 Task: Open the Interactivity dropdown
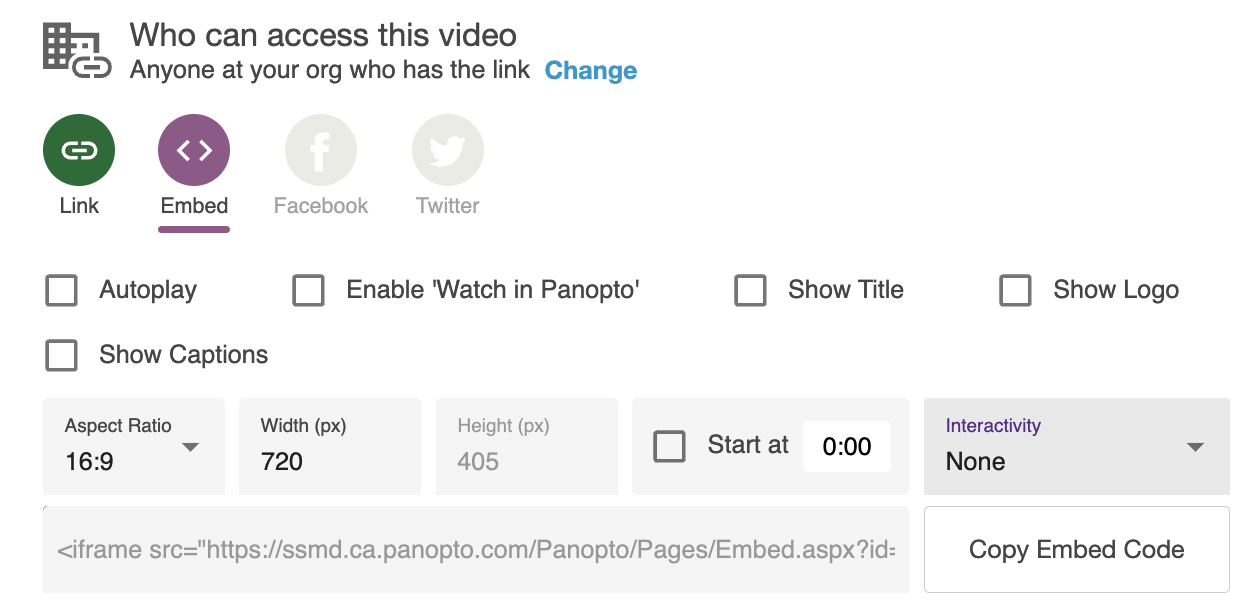click(1192, 448)
